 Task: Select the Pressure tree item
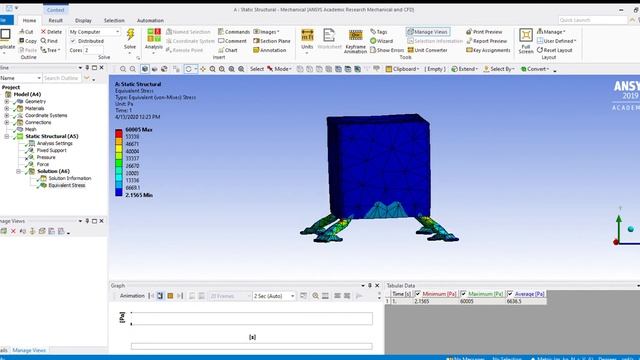click(46, 157)
